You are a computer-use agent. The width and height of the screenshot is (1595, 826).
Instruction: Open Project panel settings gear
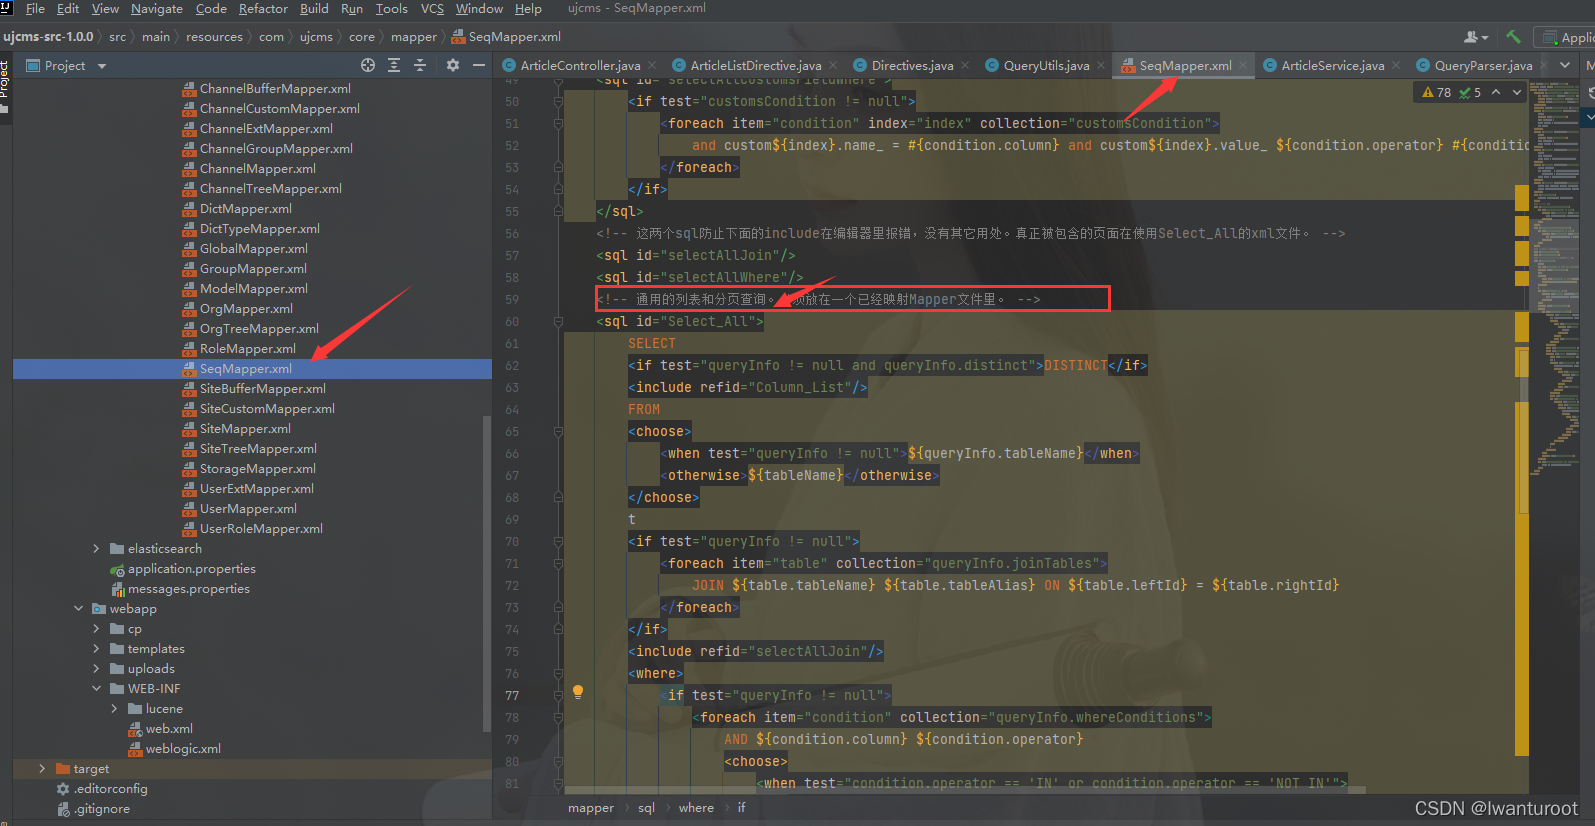453,65
